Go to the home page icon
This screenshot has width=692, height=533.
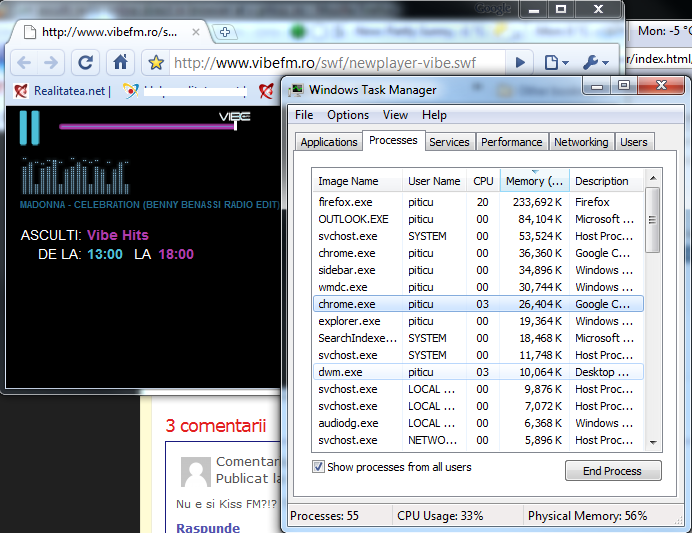[x=120, y=63]
